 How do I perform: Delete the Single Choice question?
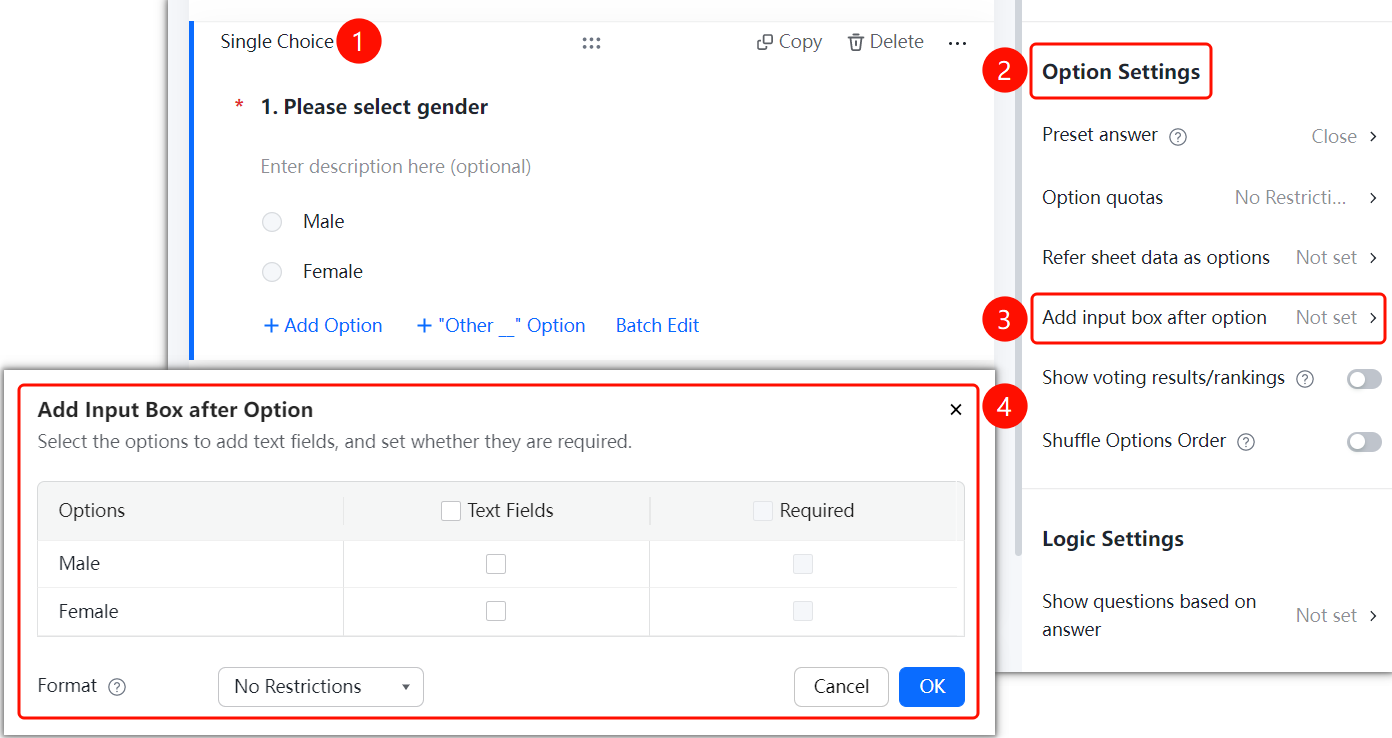(x=885, y=42)
